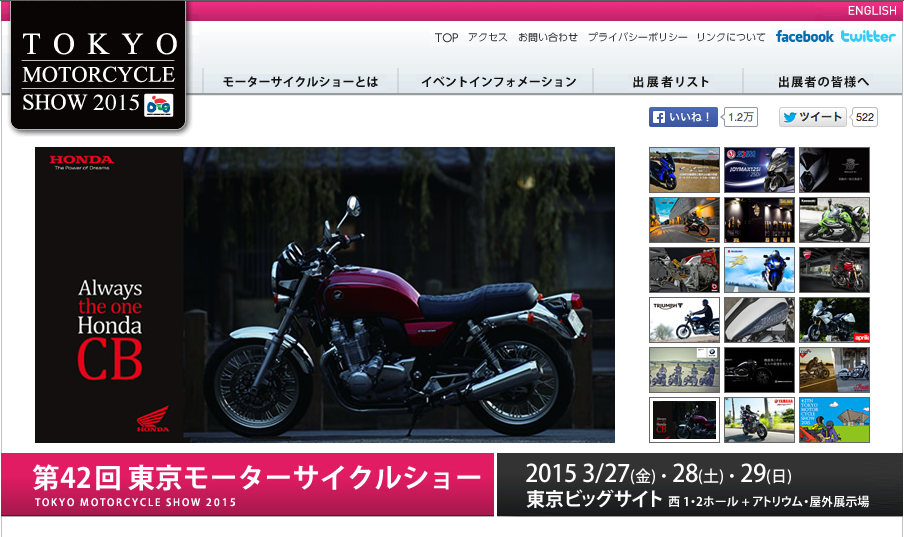Open the アクセス (access) link
The height and width of the screenshot is (537, 904).
488,37
